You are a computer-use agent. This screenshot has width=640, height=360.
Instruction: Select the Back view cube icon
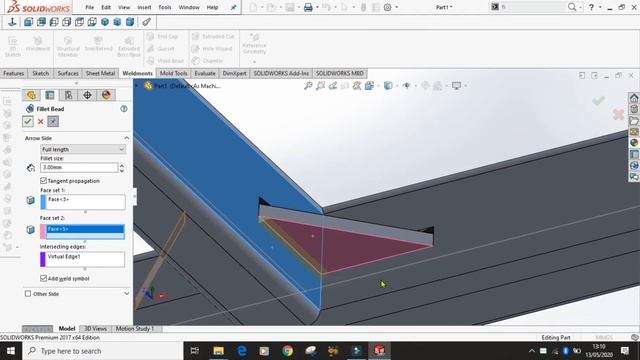coord(41,22)
